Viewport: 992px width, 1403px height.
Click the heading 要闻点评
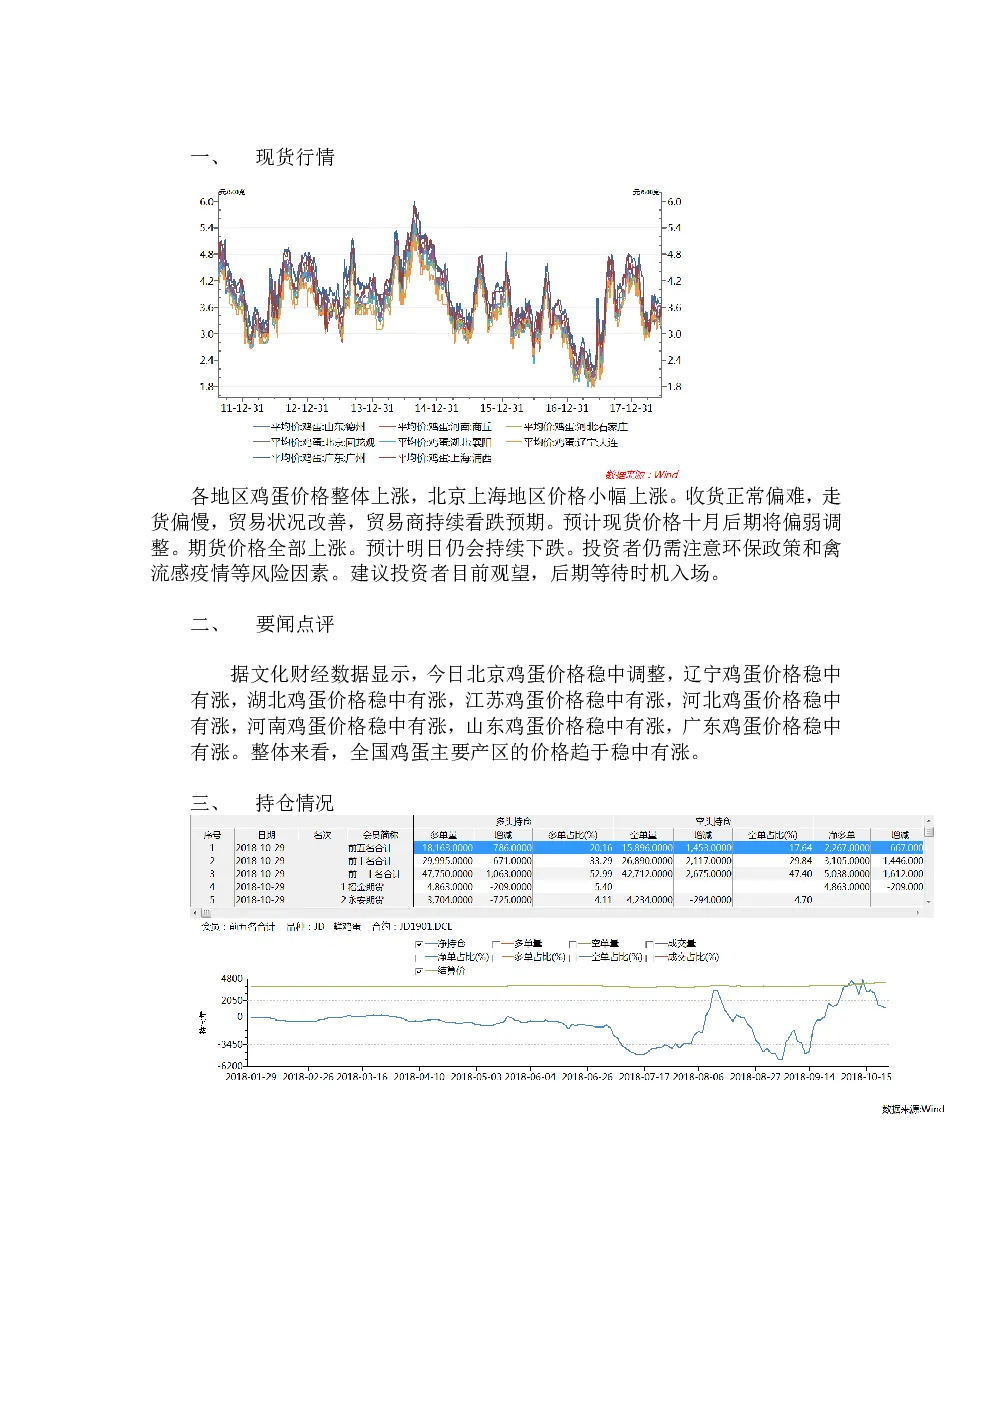tap(295, 624)
